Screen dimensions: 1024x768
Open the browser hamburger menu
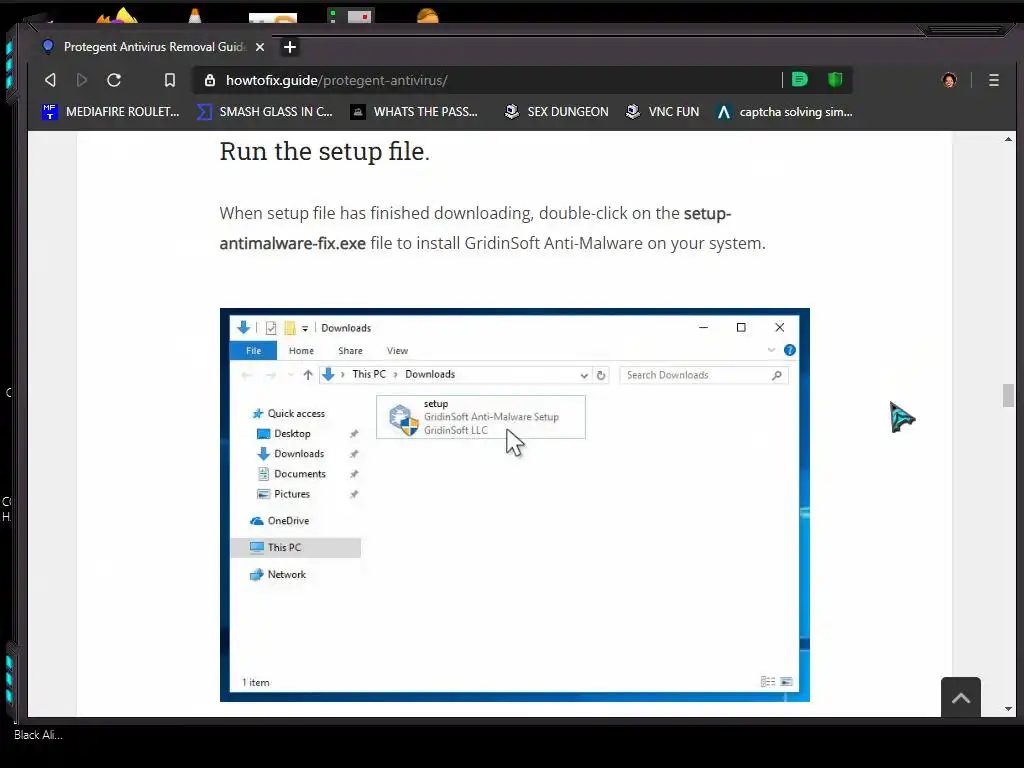993,80
